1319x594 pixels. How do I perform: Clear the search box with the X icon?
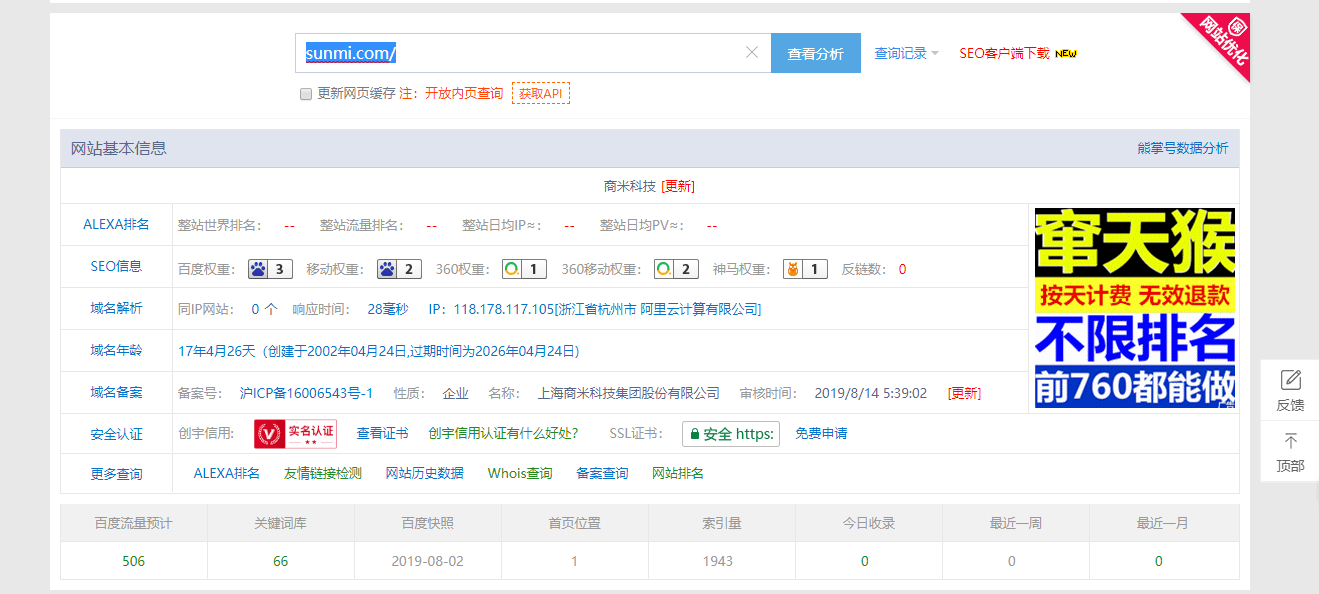[x=752, y=52]
